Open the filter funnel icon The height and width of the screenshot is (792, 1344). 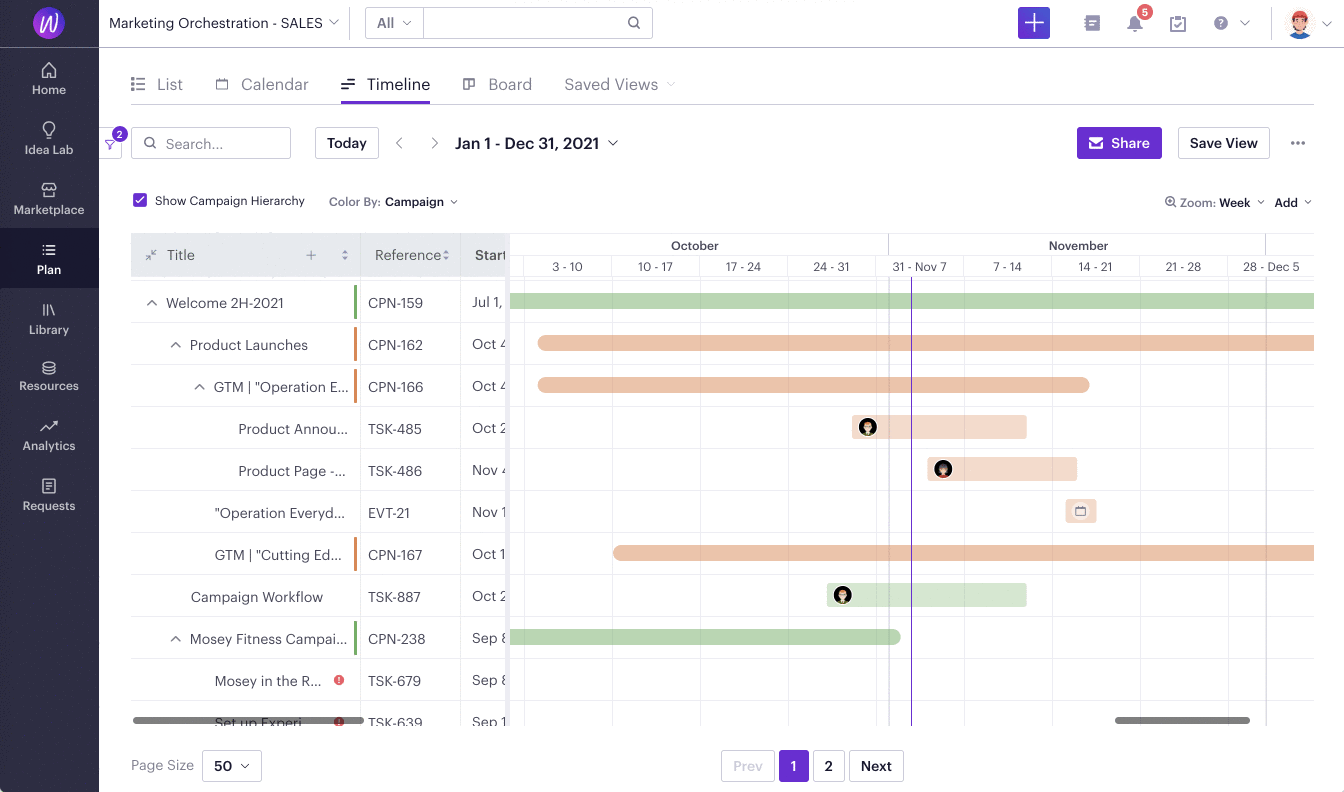point(110,144)
